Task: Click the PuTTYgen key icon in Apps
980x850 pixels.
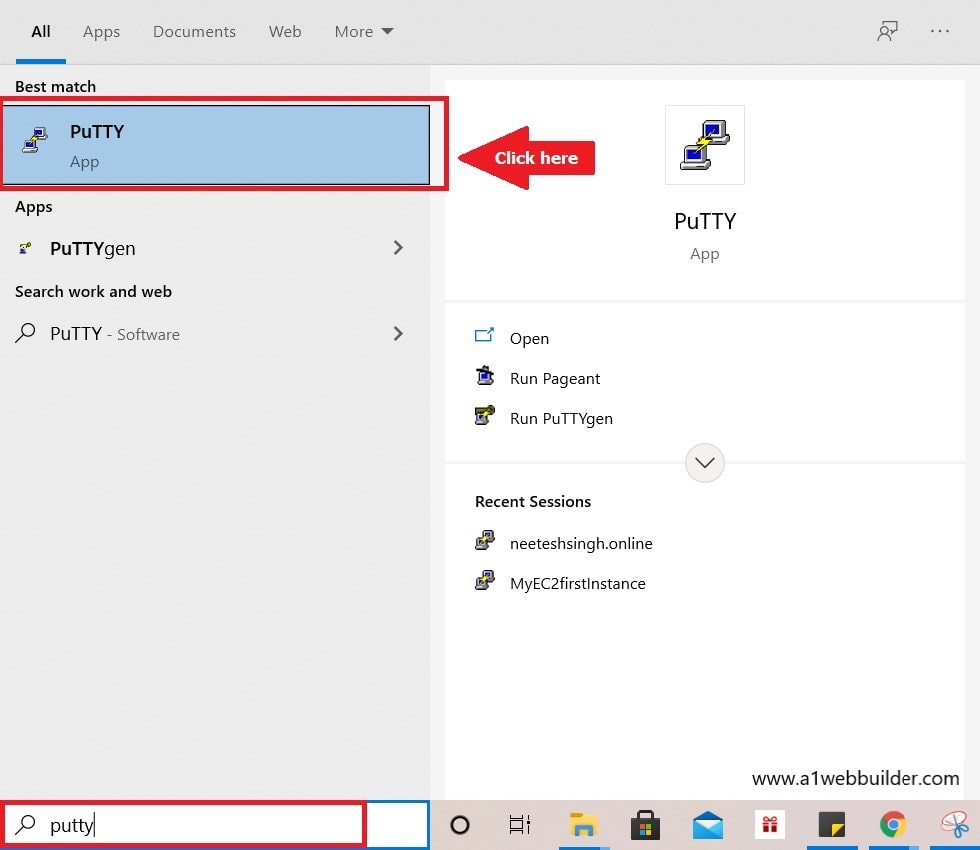Action: pyautogui.click(x=25, y=248)
